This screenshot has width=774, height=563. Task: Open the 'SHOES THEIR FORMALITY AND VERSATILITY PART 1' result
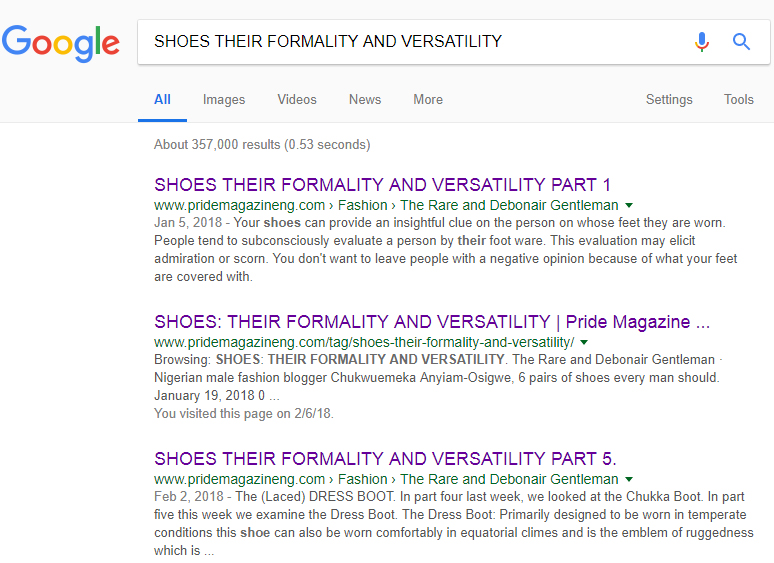382,185
